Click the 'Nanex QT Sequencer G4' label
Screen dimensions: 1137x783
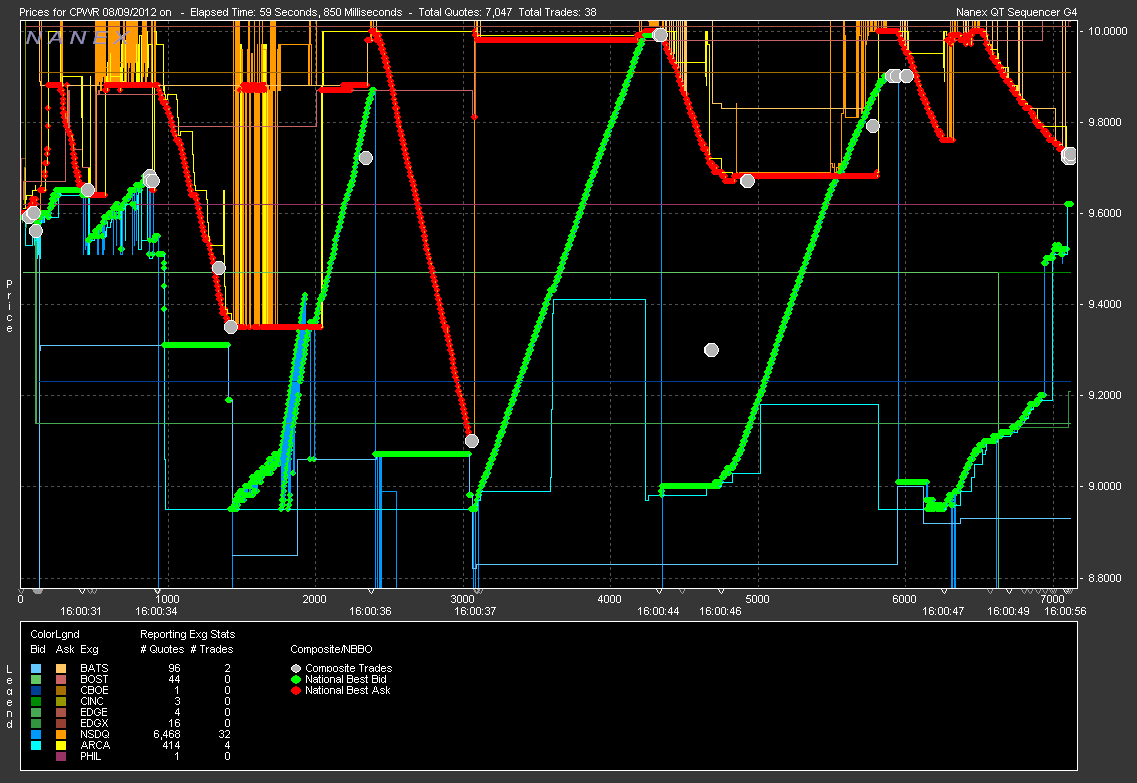tap(1017, 12)
